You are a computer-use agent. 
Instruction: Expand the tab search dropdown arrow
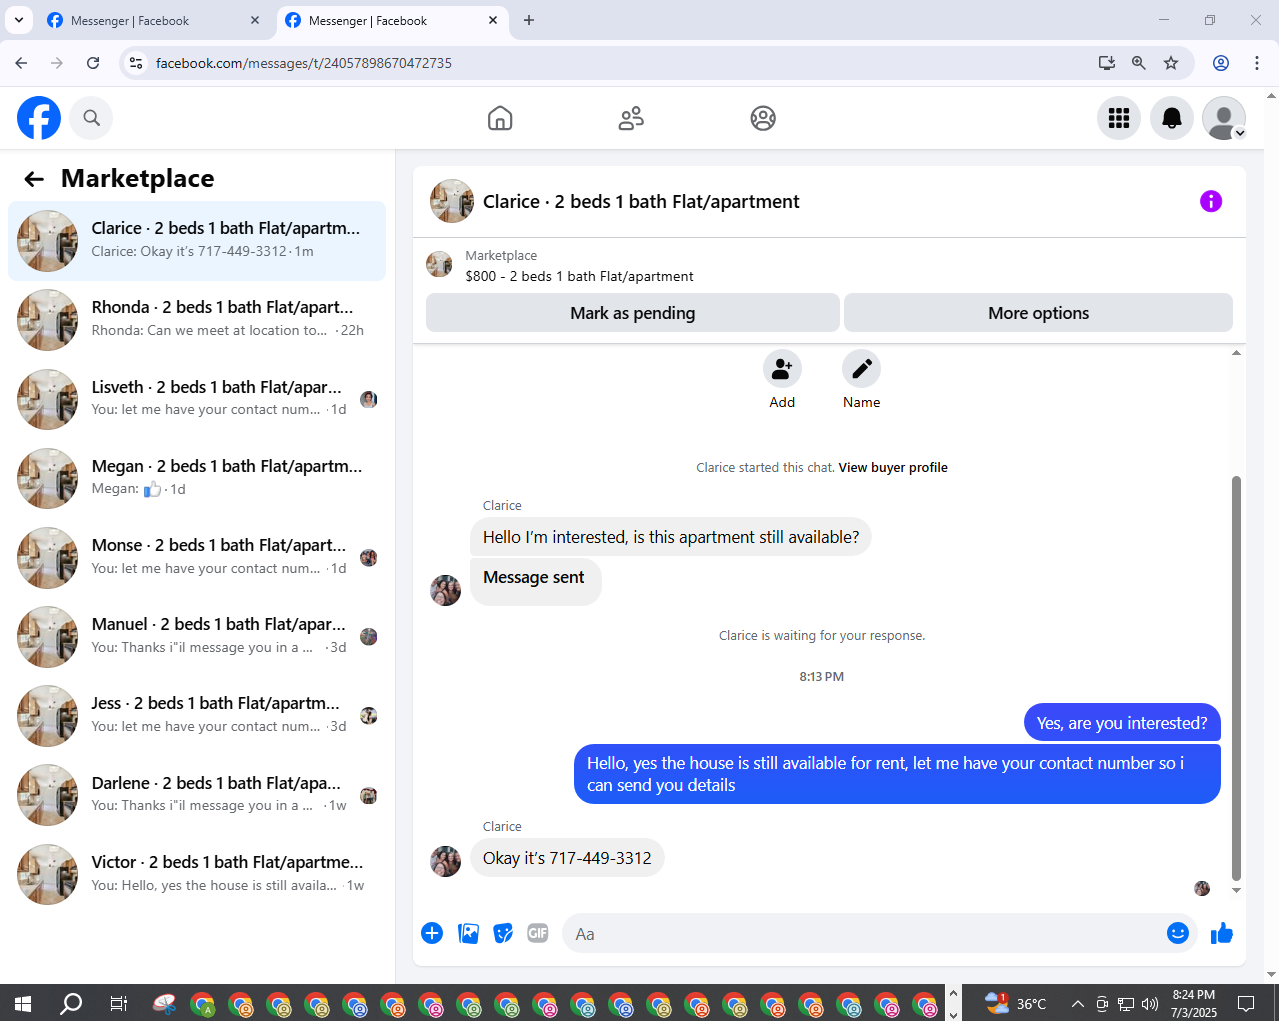click(x=18, y=20)
